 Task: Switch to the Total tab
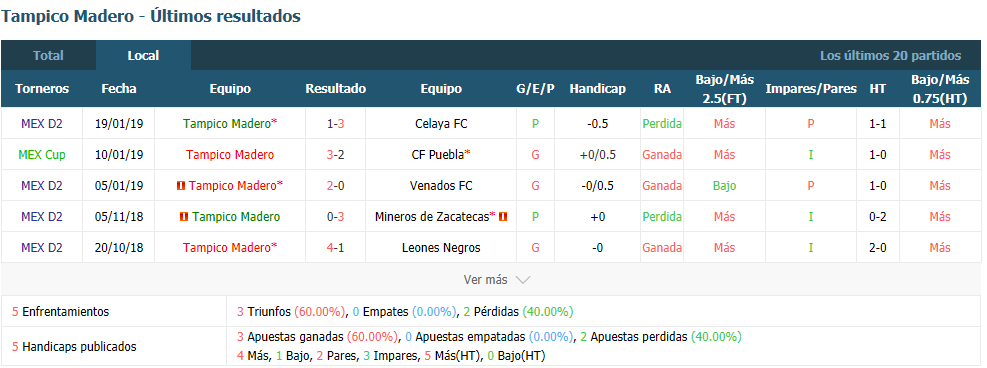[x=48, y=55]
